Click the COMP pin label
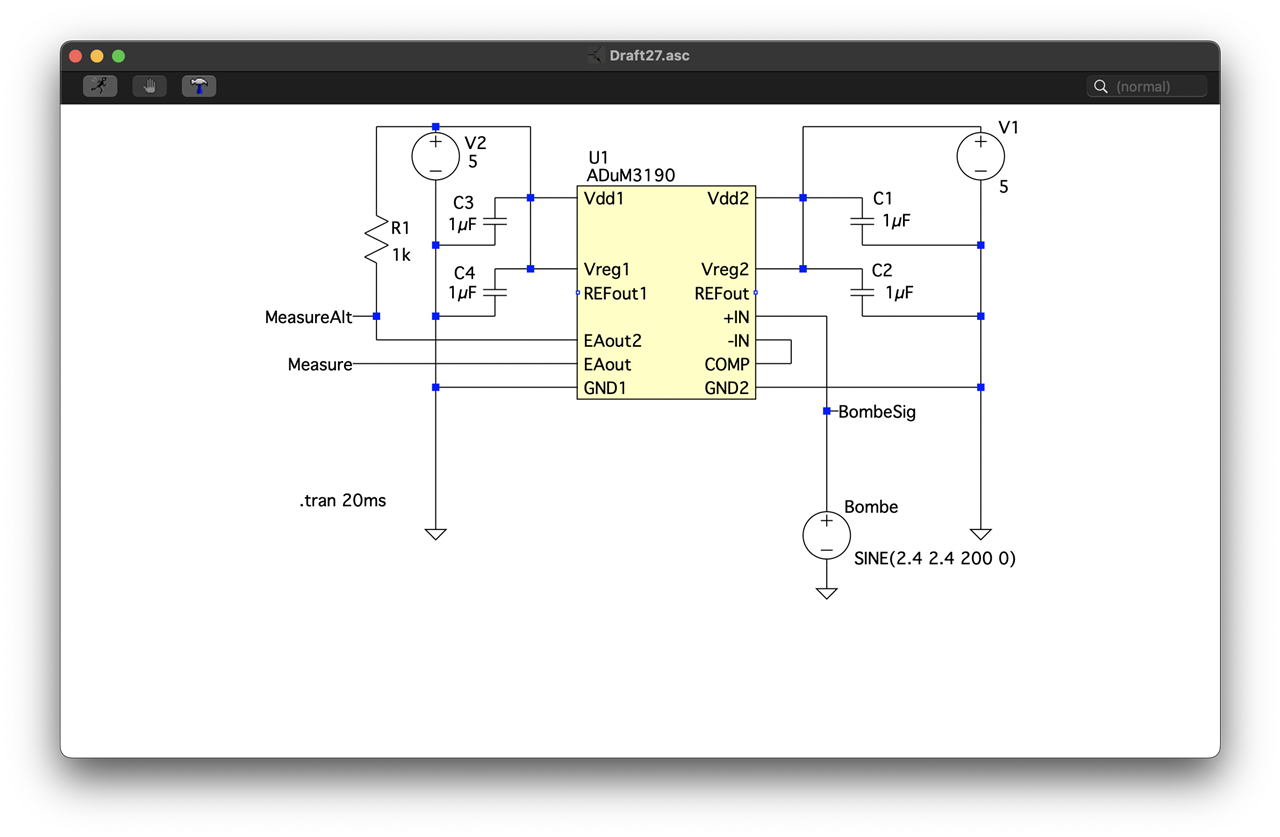This screenshot has height=837, width=1280. [727, 365]
